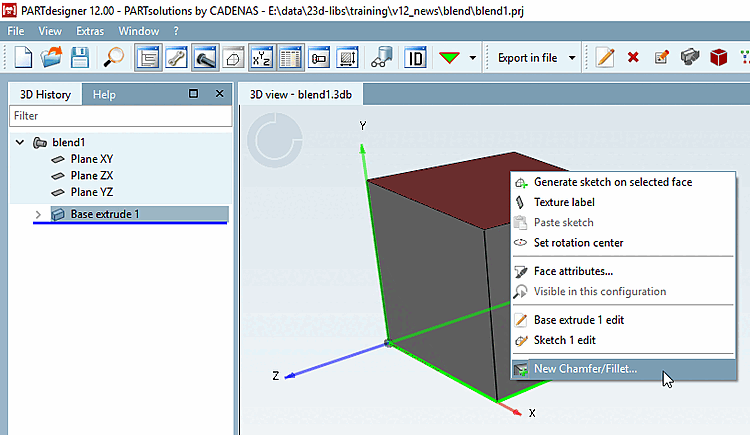This screenshot has width=750, height=435.
Task: Save with the floppy disk icon
Action: [80, 58]
